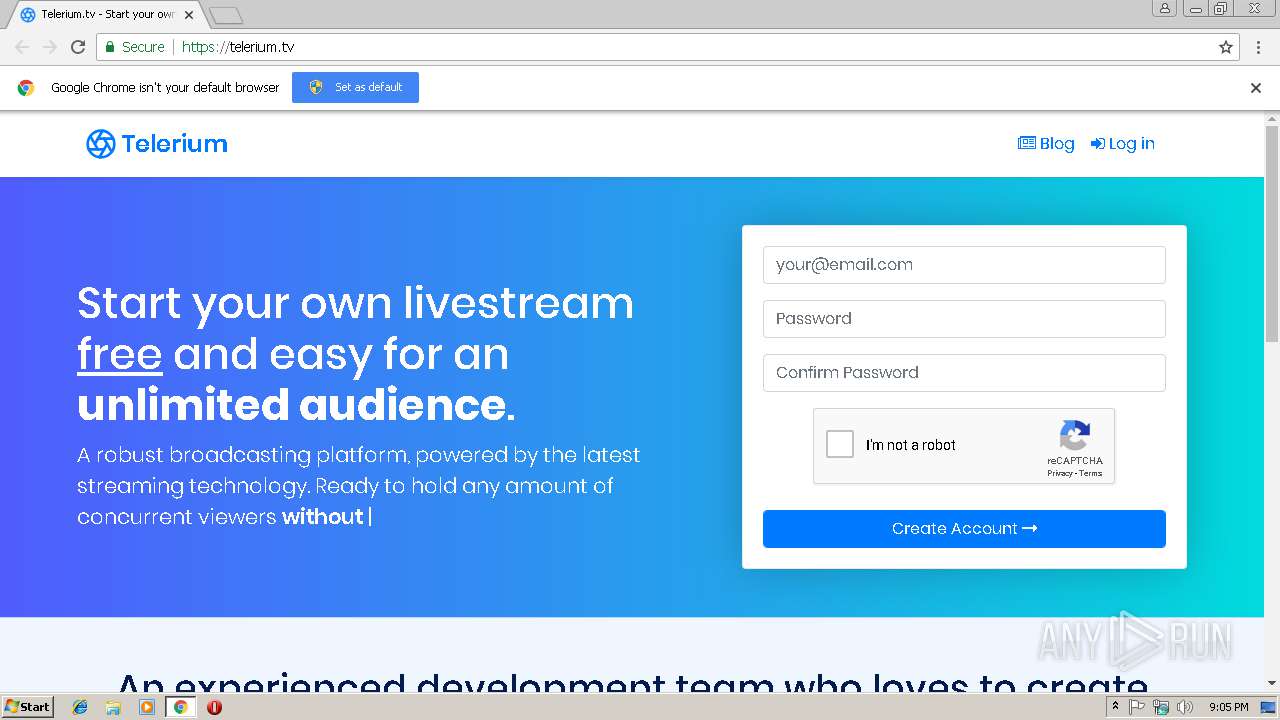
Task: Click the Blog newspaper icon
Action: click(1027, 143)
